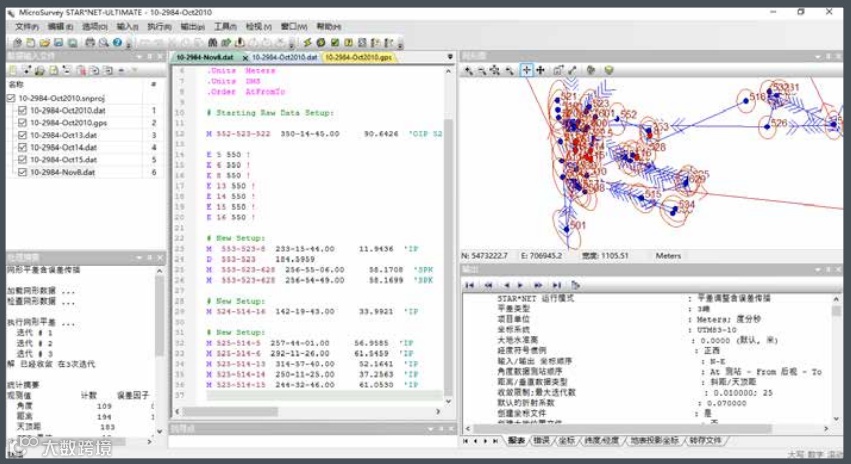Switch to 10-2984-Oct2010.dat editor tab
Screen dimensions: 851x464
[x=284, y=57]
